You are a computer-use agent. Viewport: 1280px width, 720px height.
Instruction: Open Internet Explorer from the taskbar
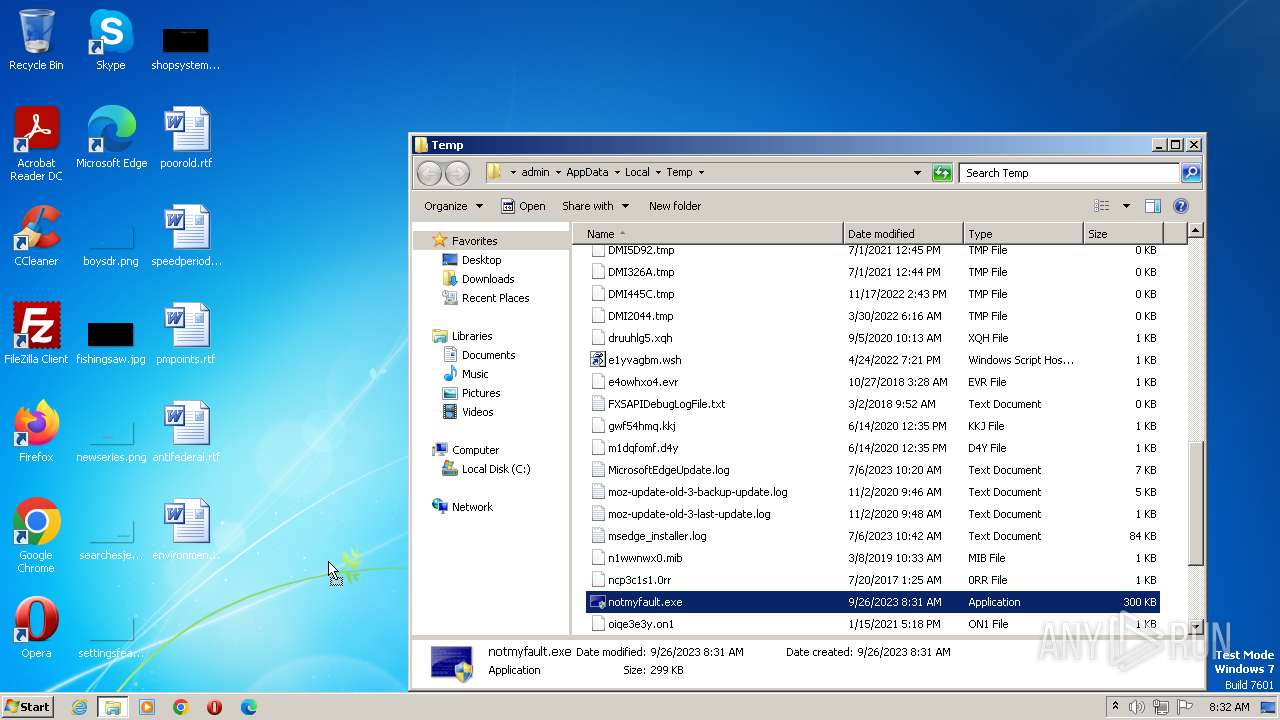point(79,707)
